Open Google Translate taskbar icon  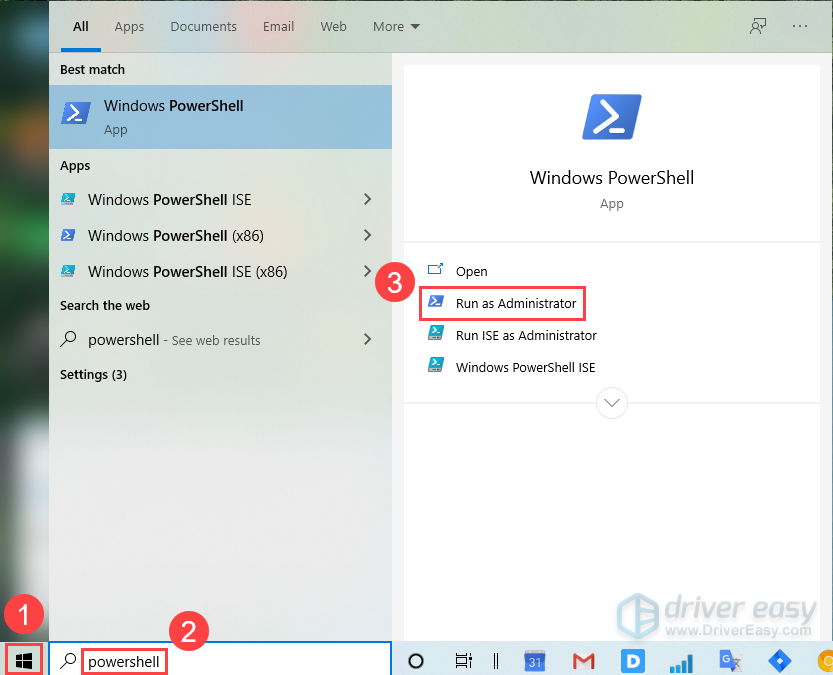(x=731, y=660)
